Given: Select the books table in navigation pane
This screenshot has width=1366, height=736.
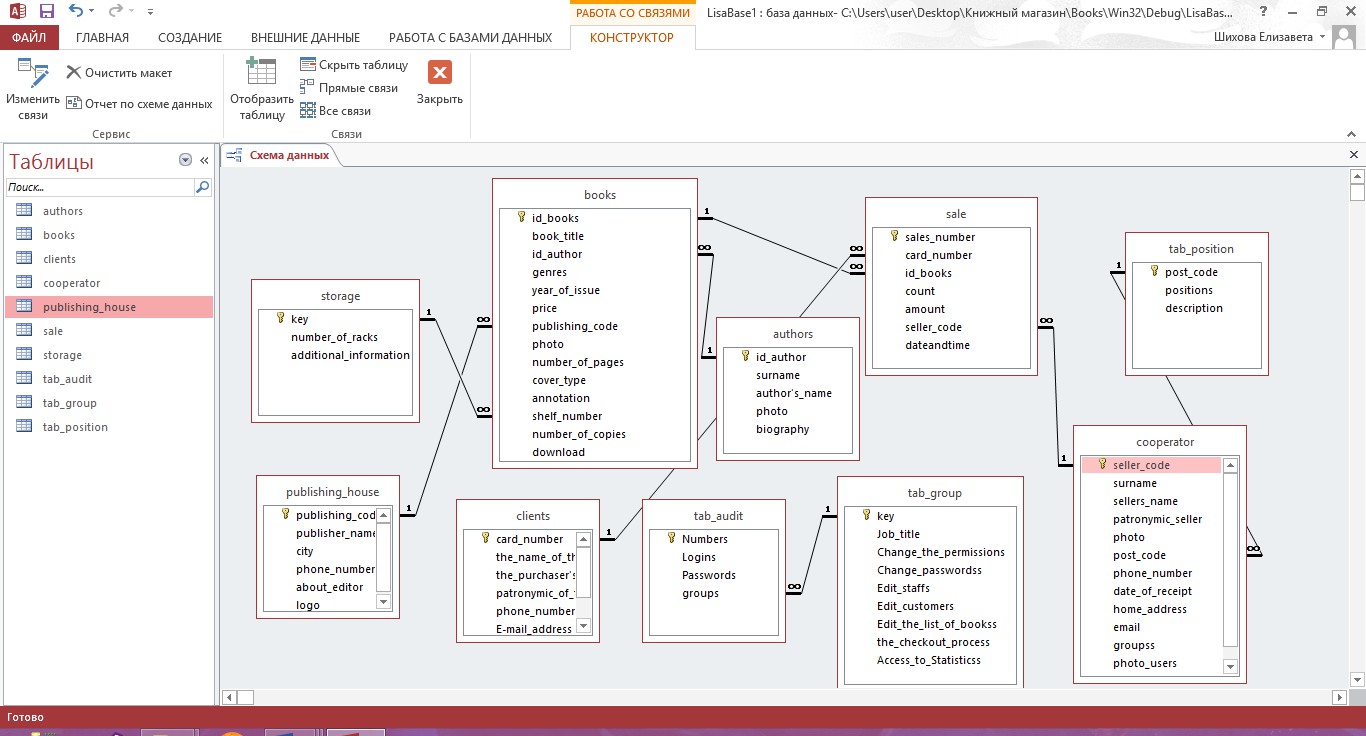Looking at the screenshot, I should [108, 235].
